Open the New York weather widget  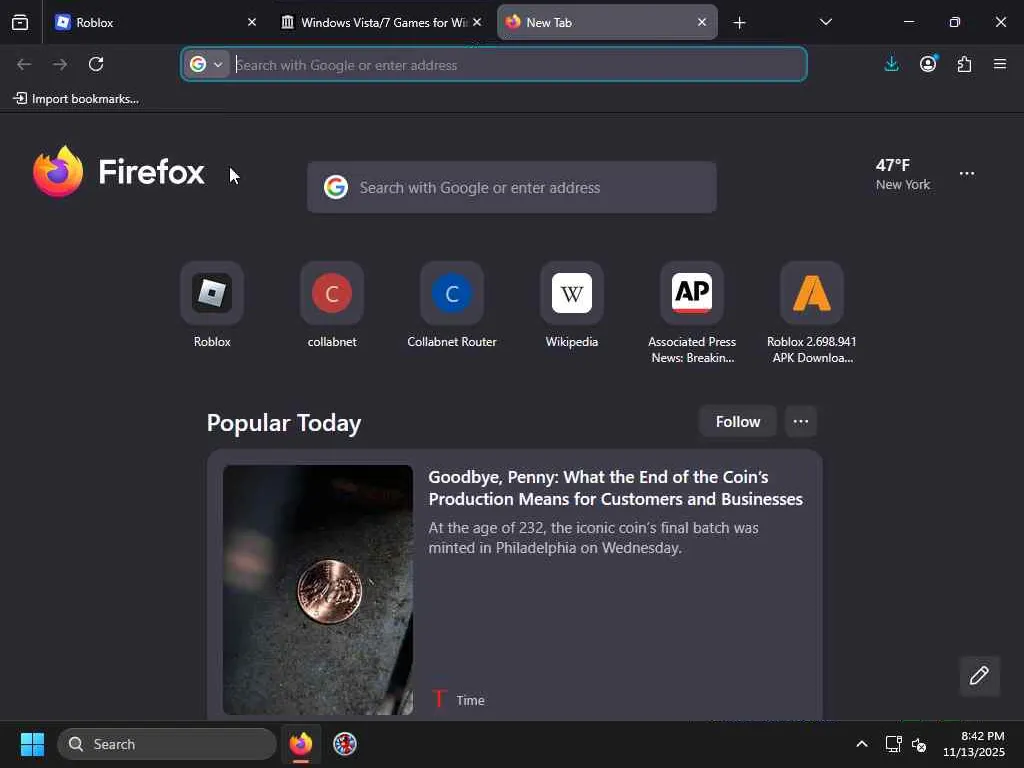click(903, 174)
